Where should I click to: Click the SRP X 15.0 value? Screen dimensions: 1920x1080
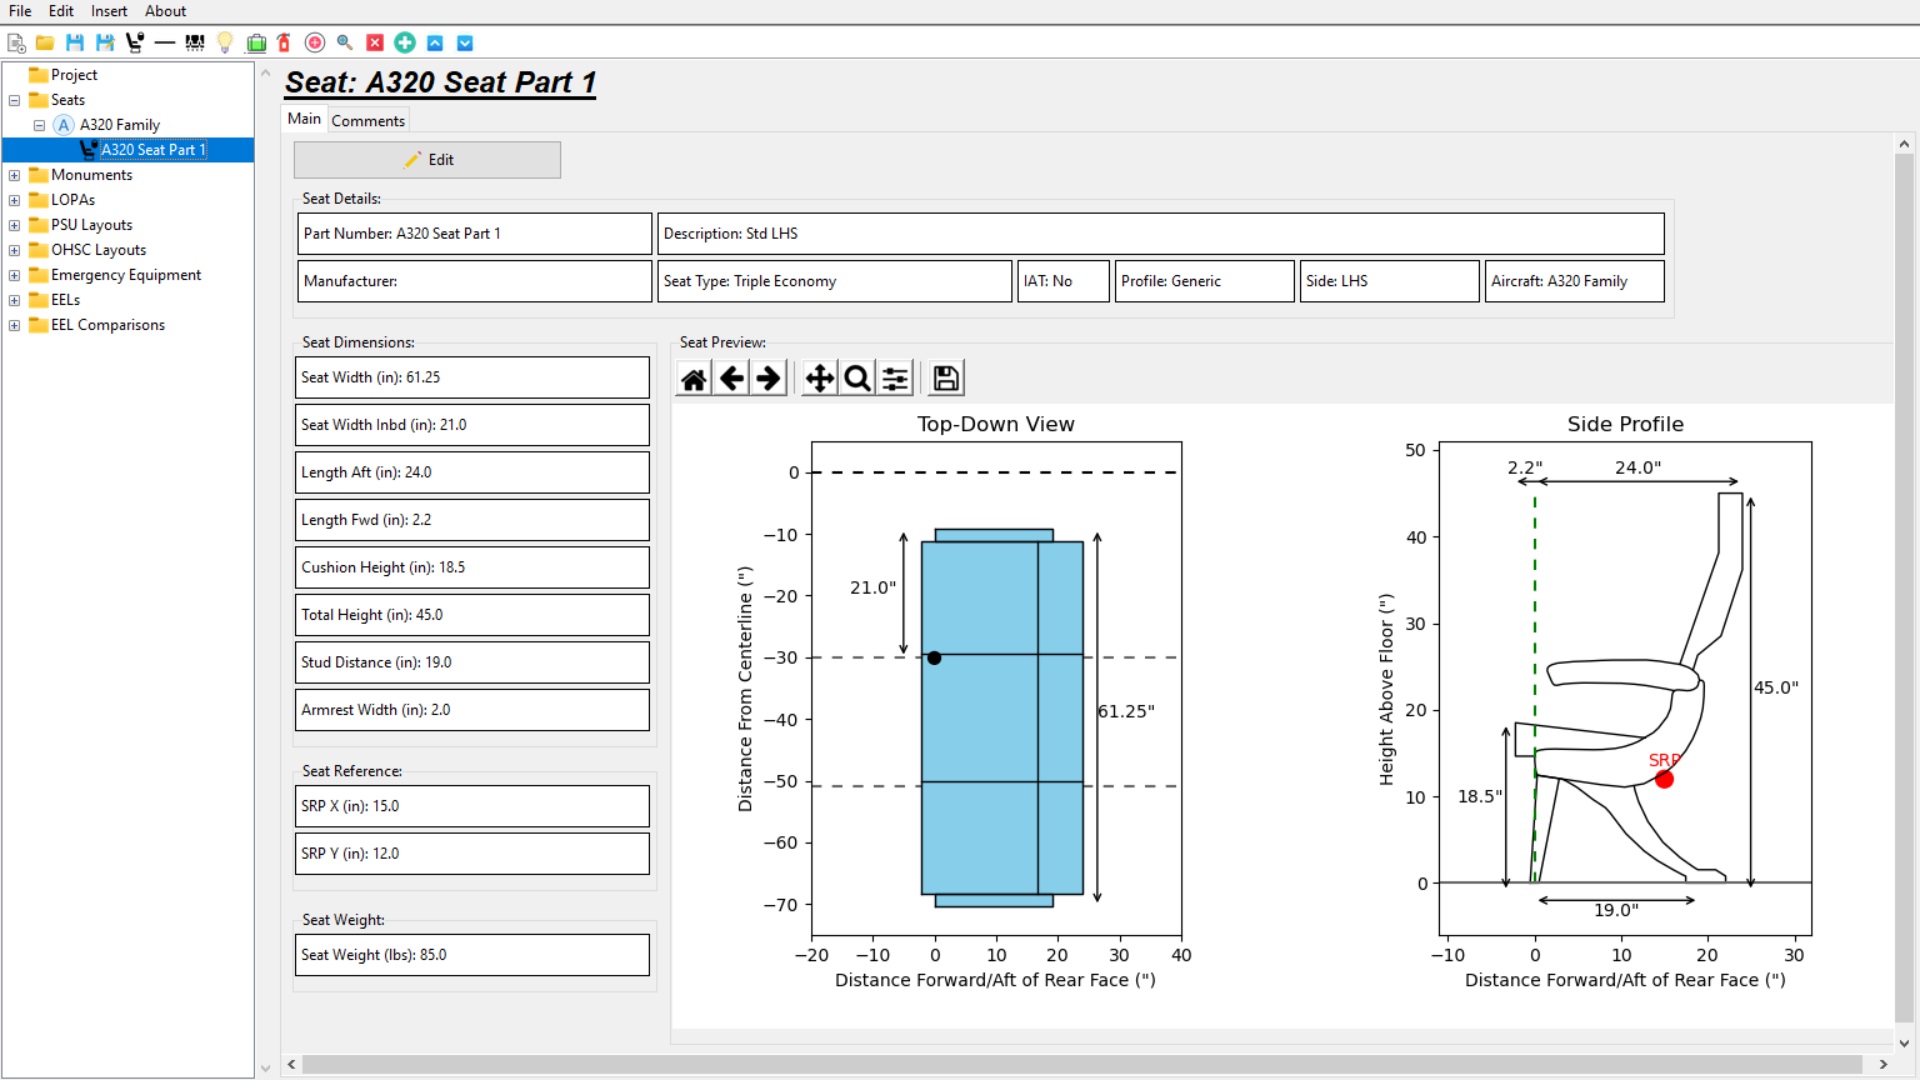point(472,807)
